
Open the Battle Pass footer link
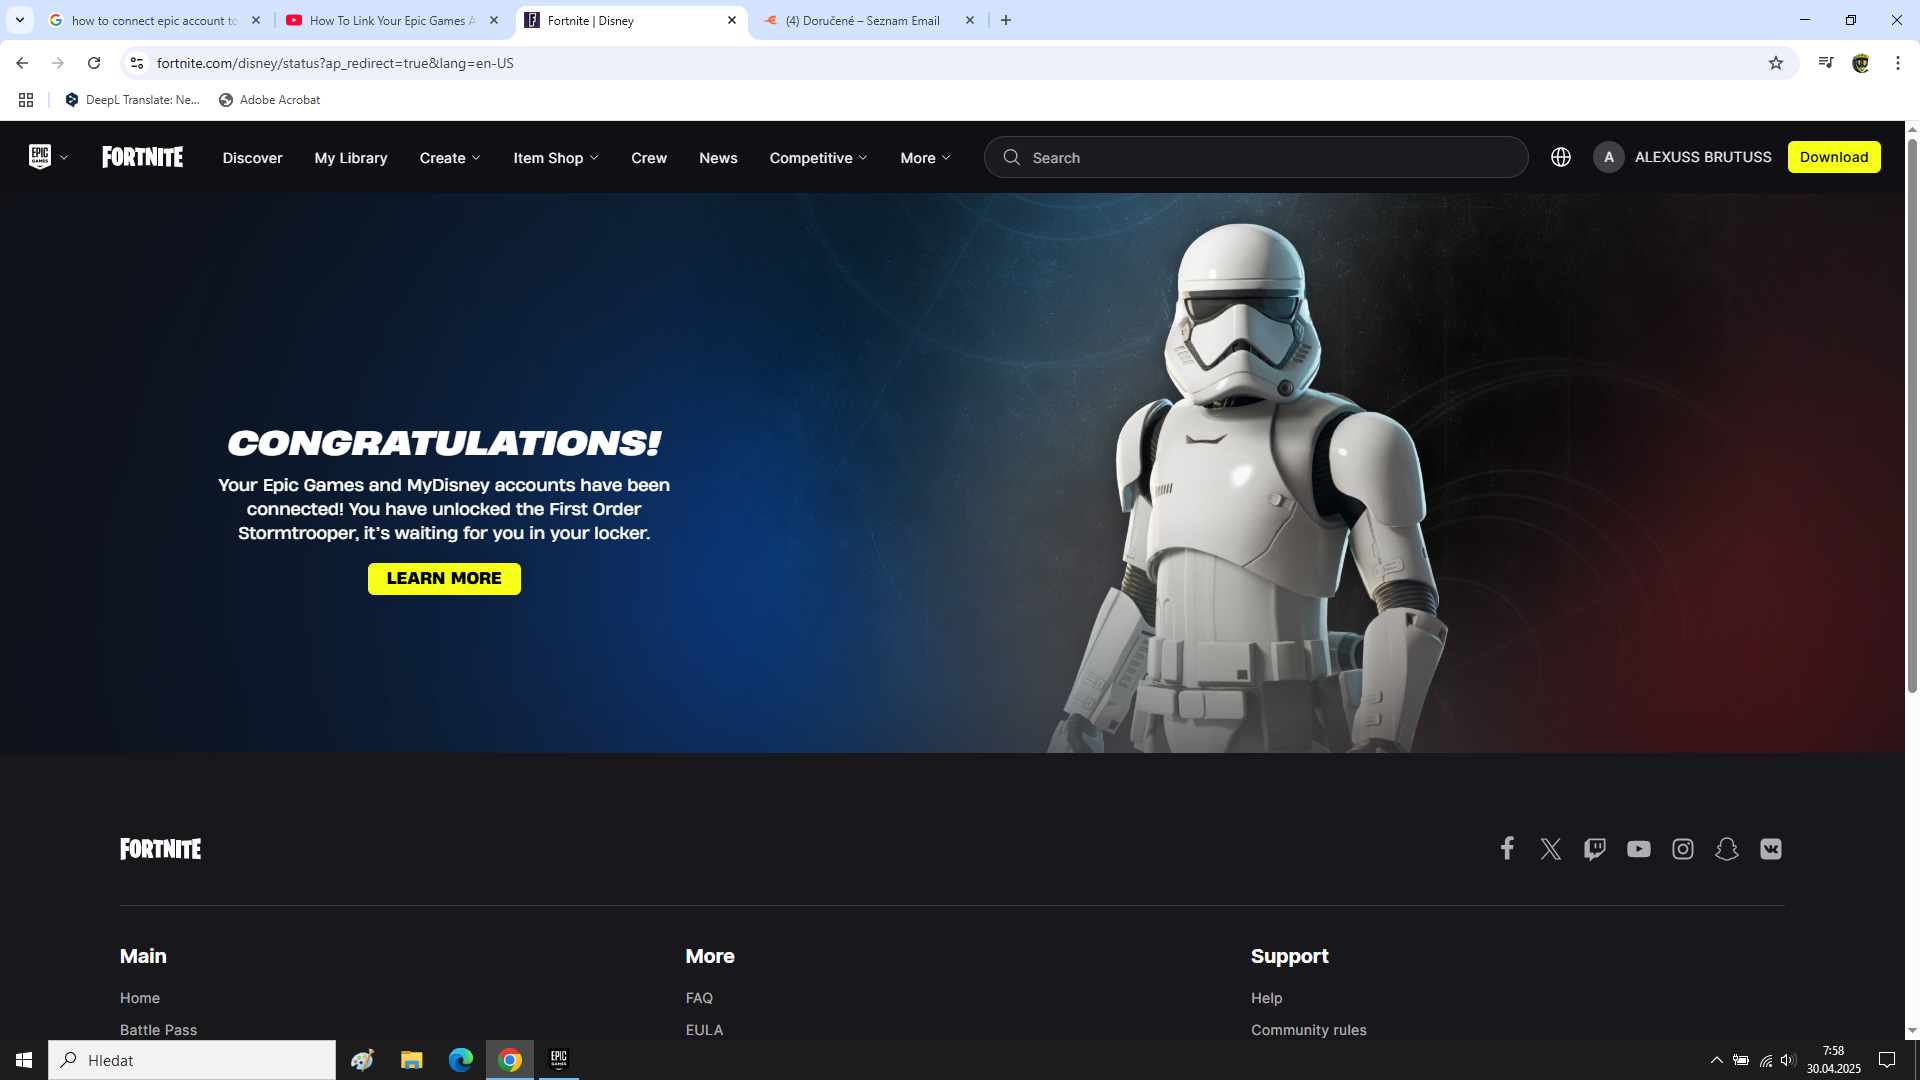[158, 1030]
